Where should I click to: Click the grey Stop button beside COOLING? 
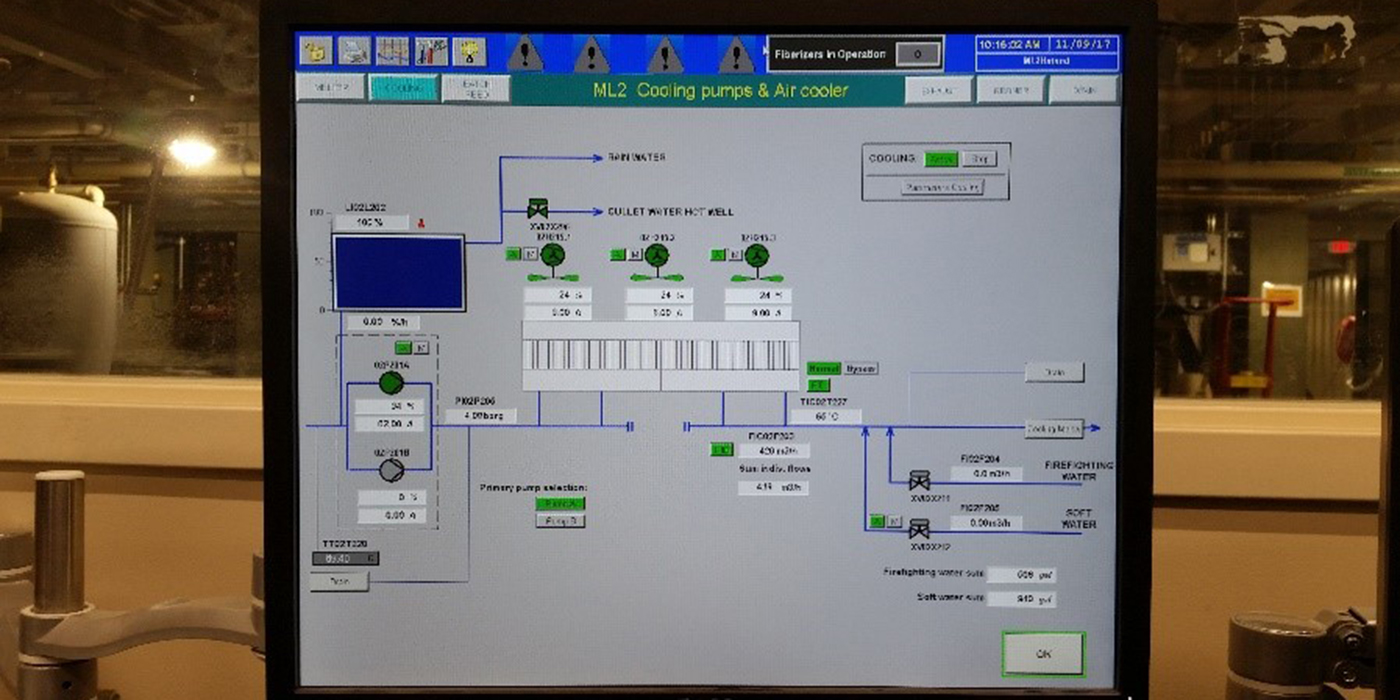coord(980,159)
